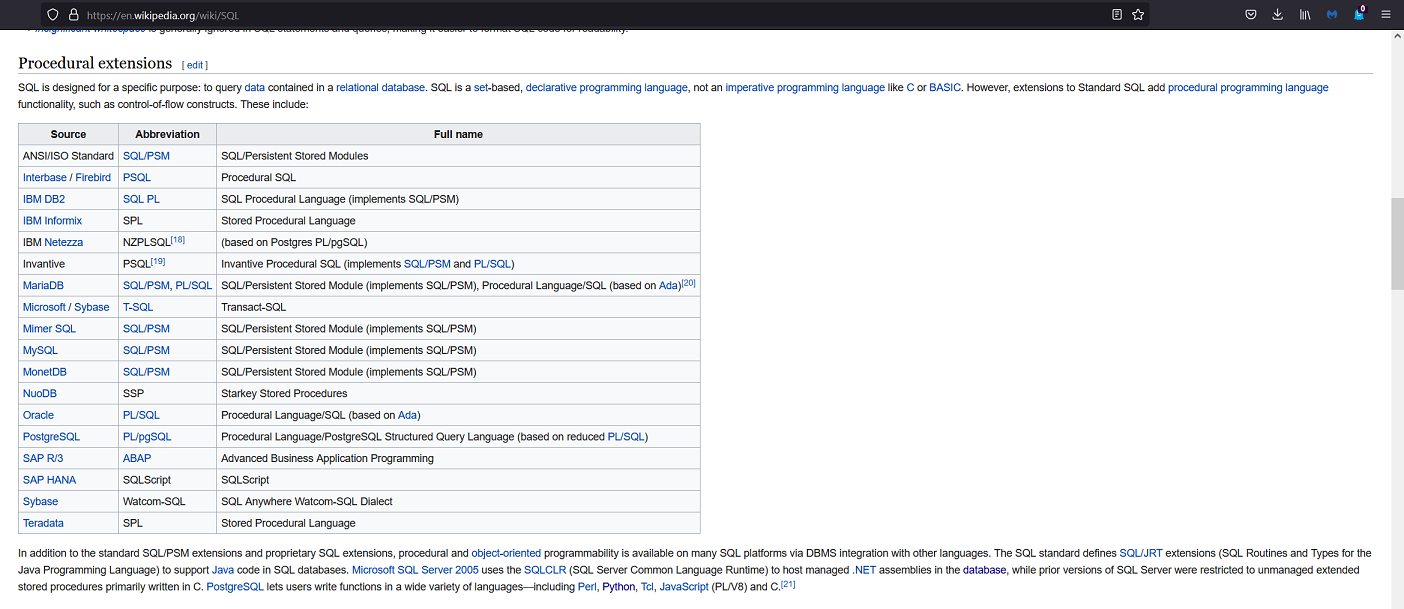Open the Ghostery extension icon
The height and width of the screenshot is (609, 1404).
click(x=1359, y=14)
